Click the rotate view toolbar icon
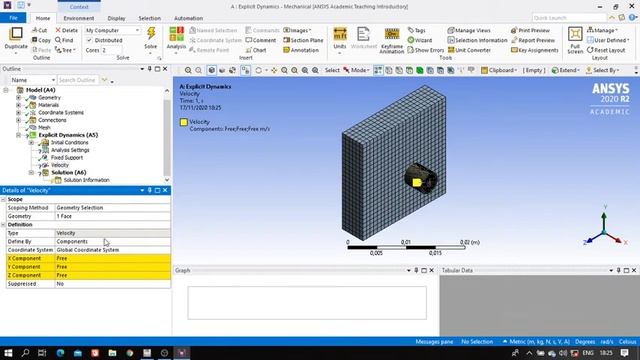This screenshot has width=640, height=360. click(258, 70)
